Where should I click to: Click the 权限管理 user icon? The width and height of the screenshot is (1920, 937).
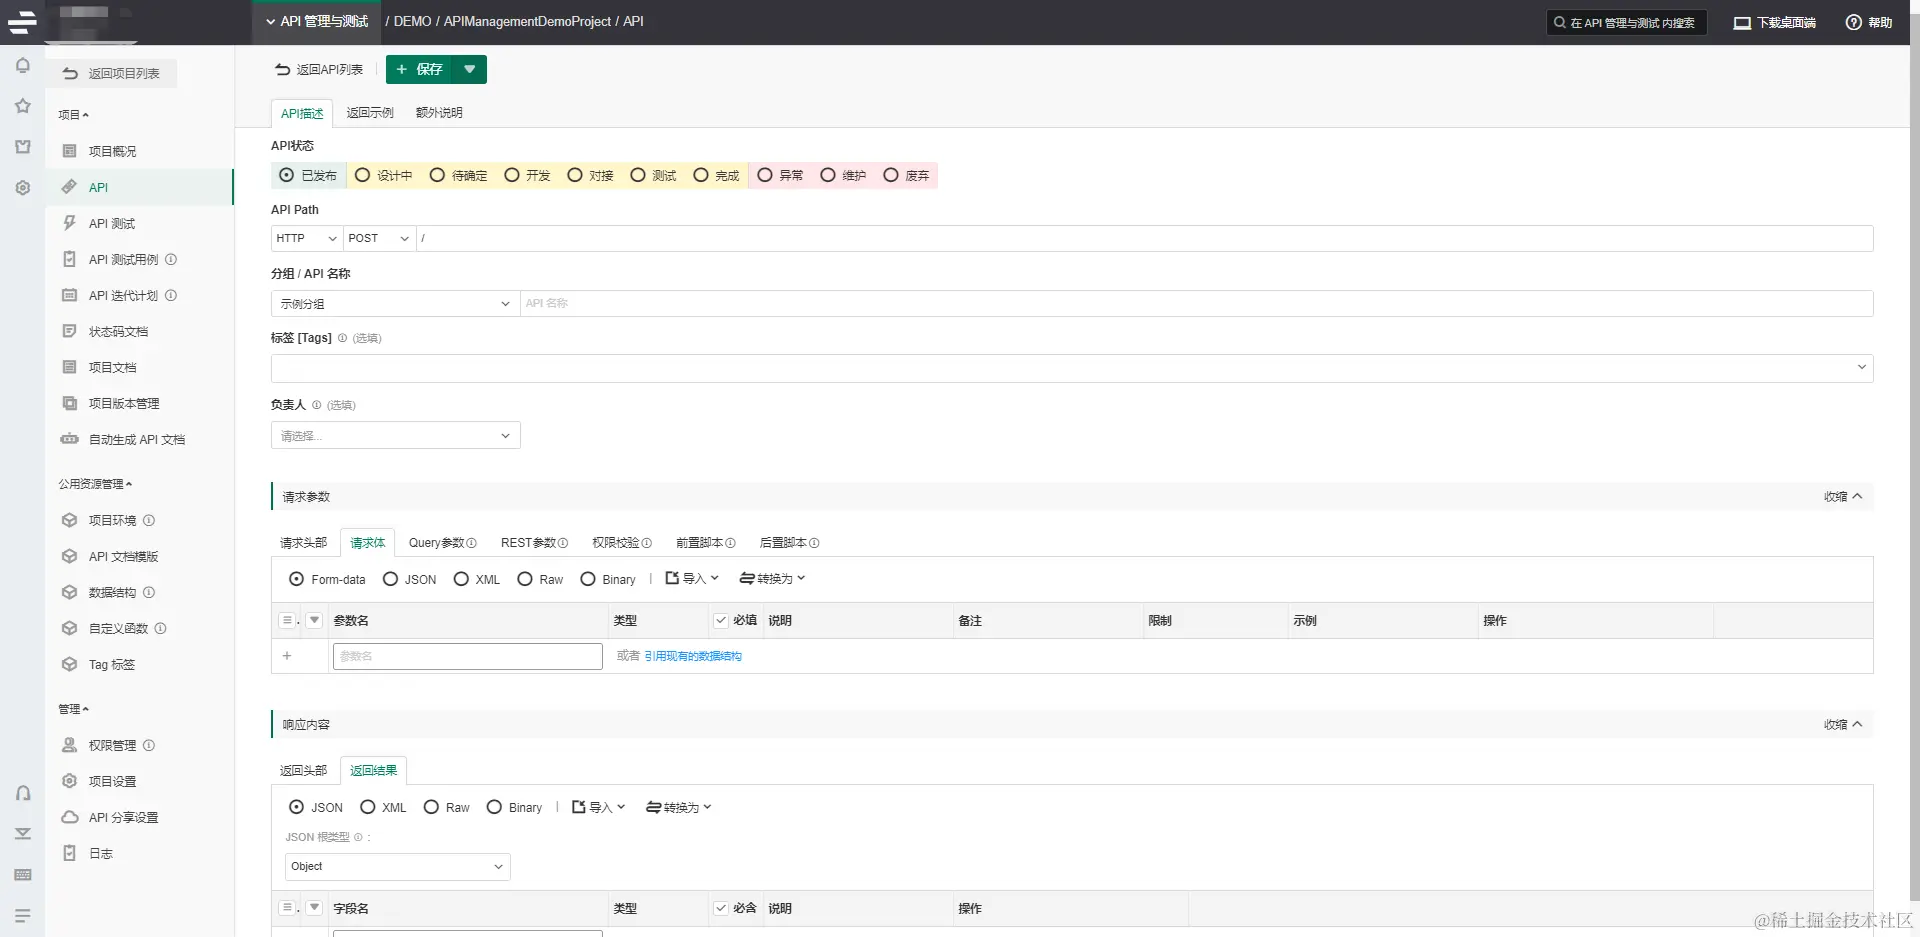point(69,745)
